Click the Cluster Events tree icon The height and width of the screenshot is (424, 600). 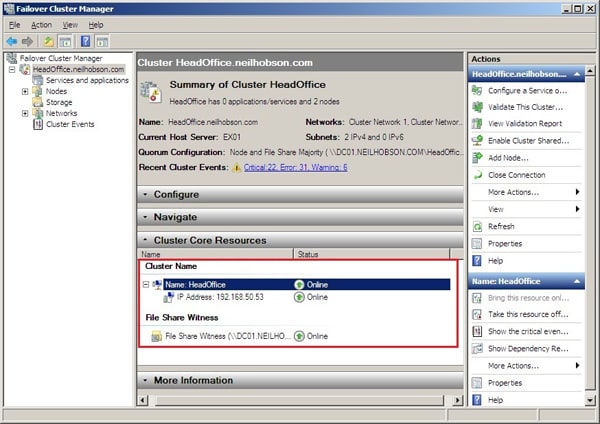pyautogui.click(x=38, y=124)
